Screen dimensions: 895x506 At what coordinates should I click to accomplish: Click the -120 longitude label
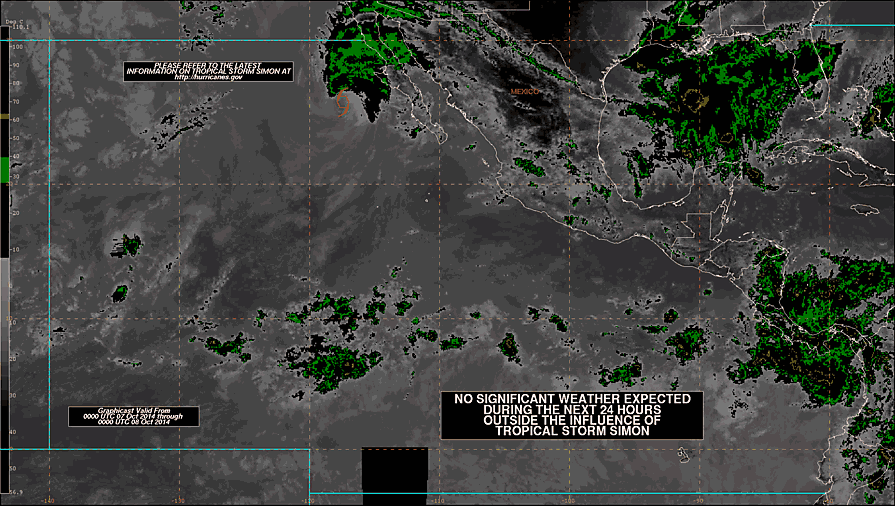(308, 501)
